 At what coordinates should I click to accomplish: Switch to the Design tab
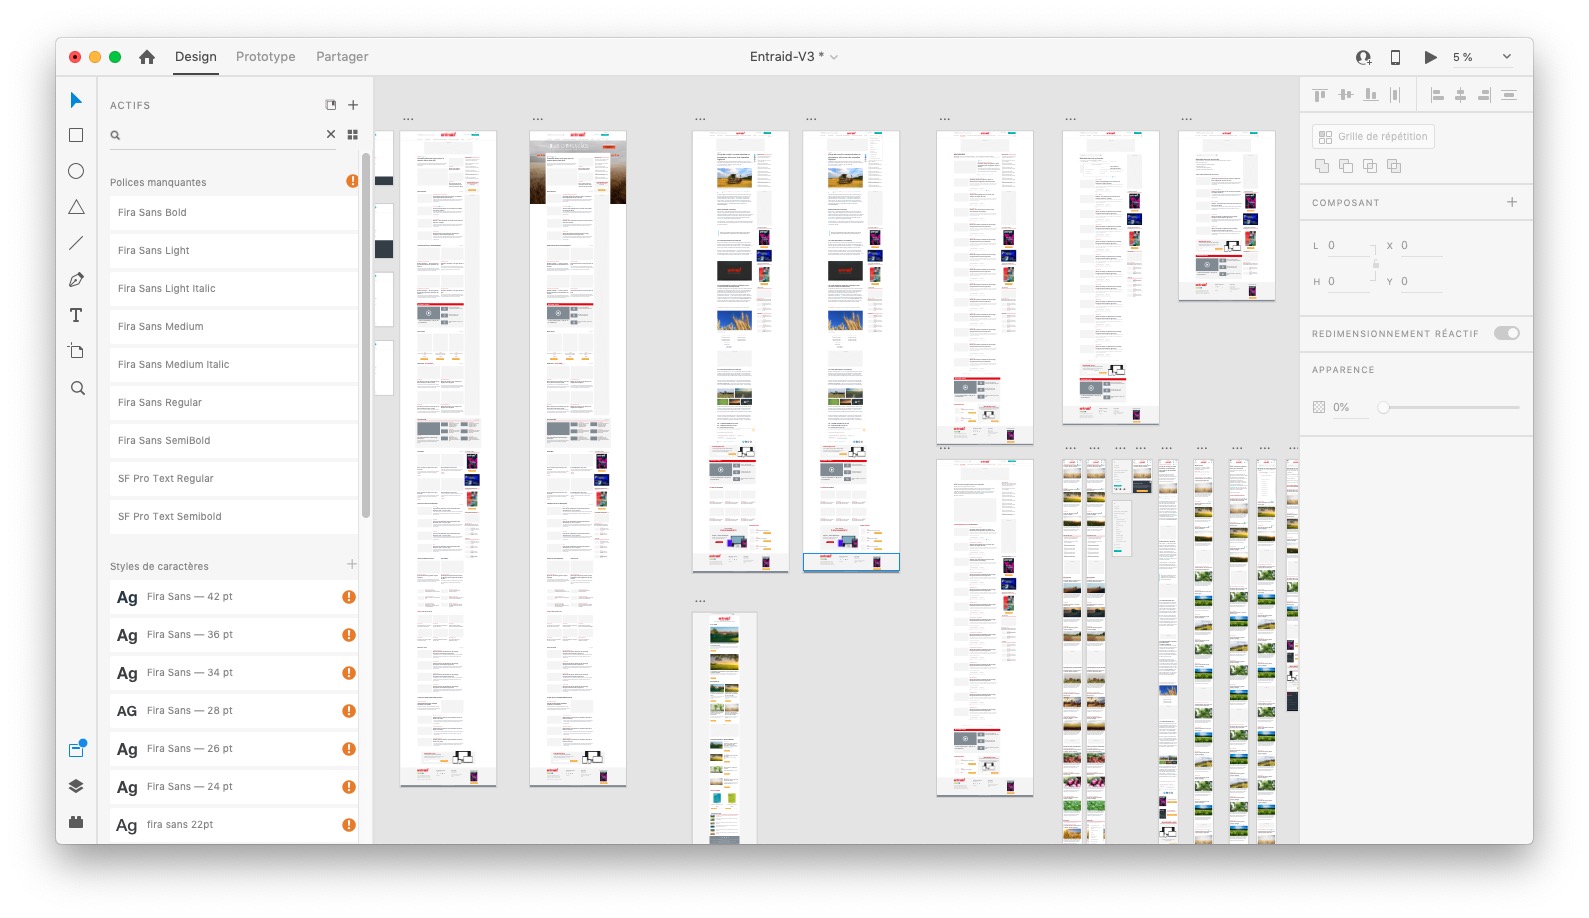click(x=196, y=57)
